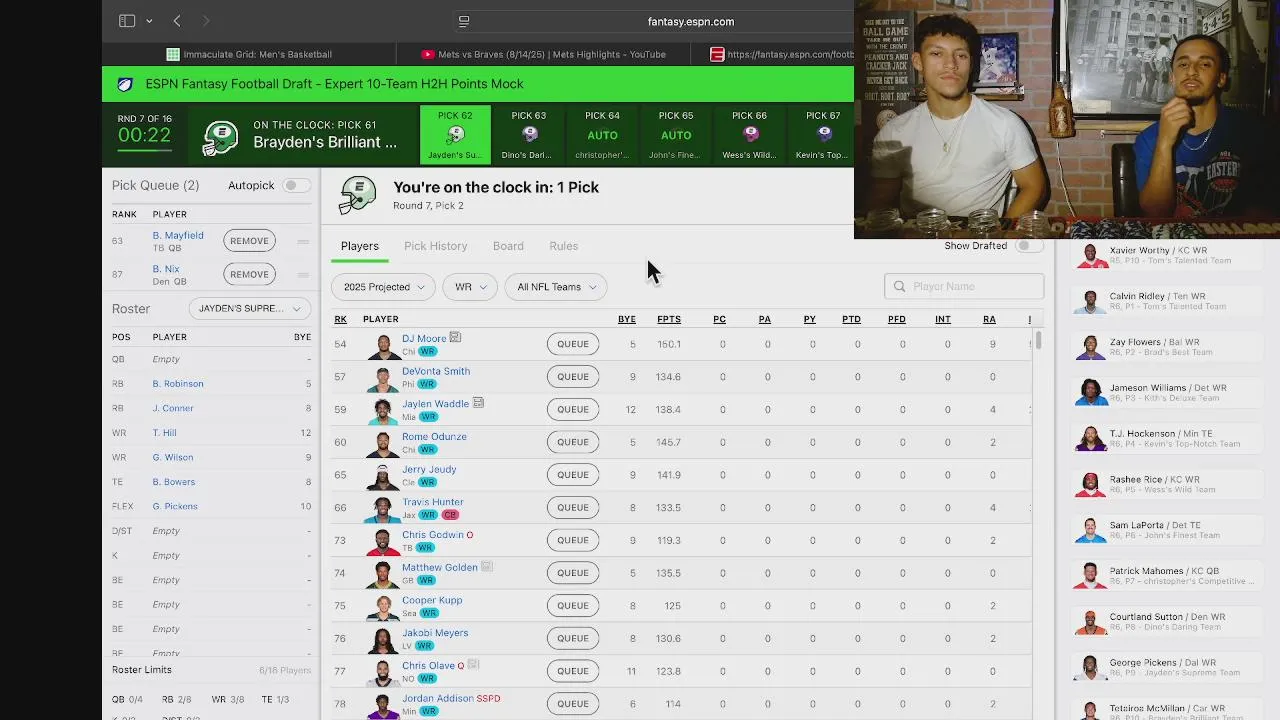Image resolution: width=1280 pixels, height=720 pixels.
Task: Queue DeVonta Smith
Action: tap(573, 377)
